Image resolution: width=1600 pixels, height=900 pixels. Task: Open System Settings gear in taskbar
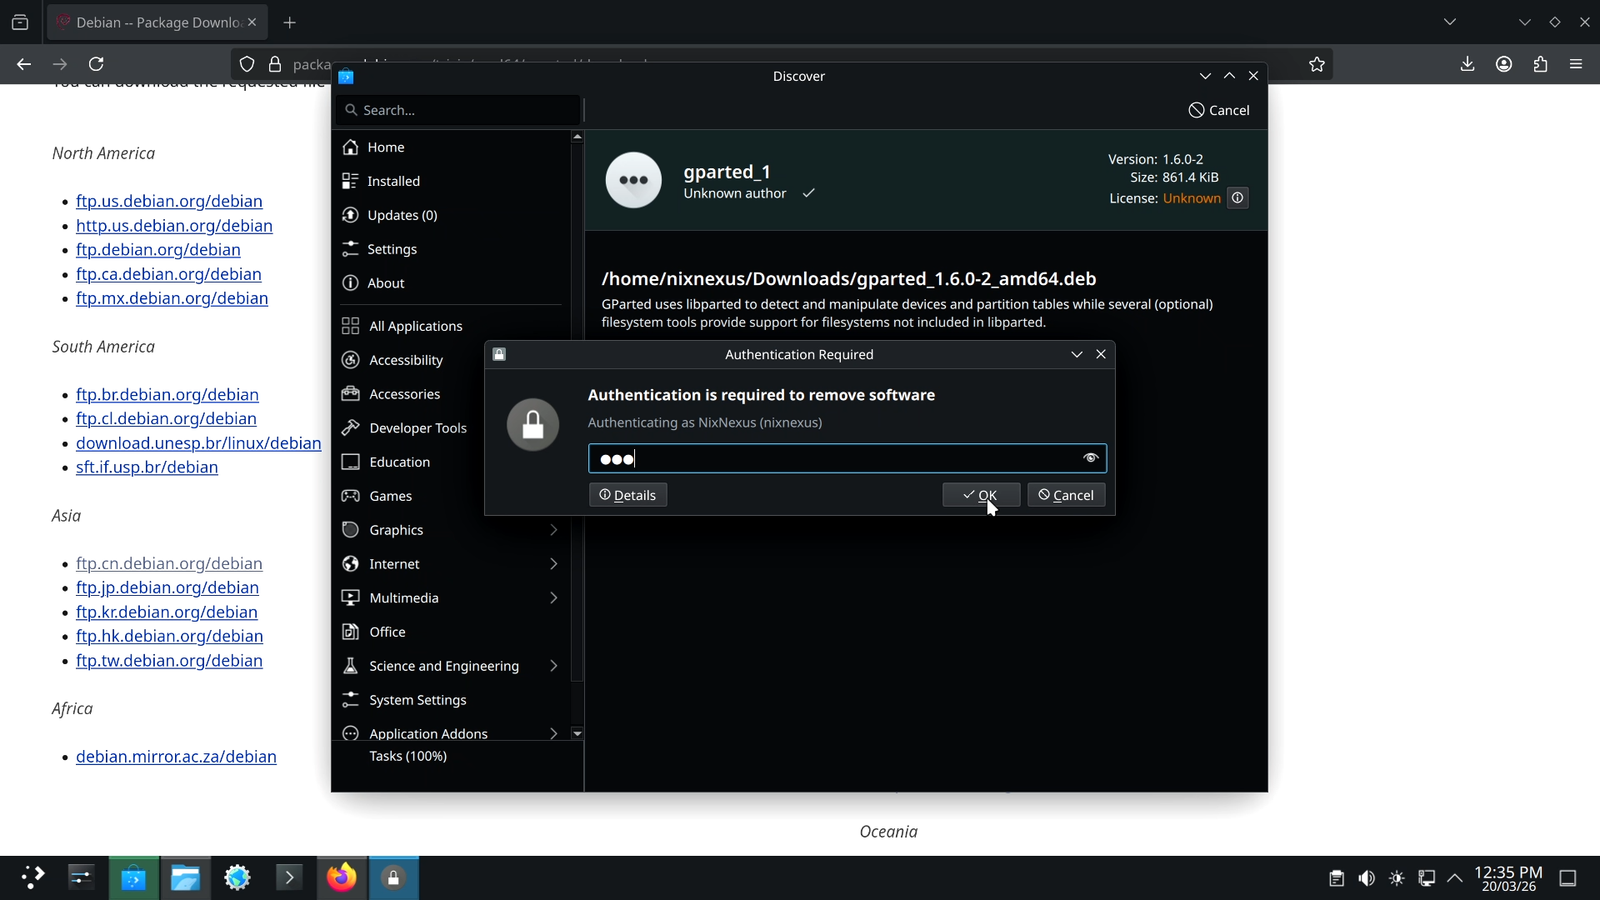pos(238,878)
